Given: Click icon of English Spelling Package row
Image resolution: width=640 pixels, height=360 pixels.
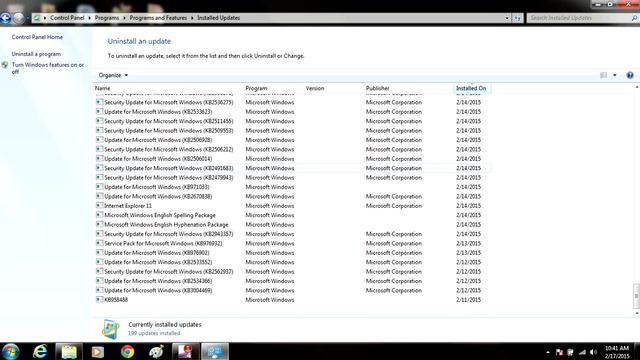Looking at the screenshot, I should click(x=99, y=215).
